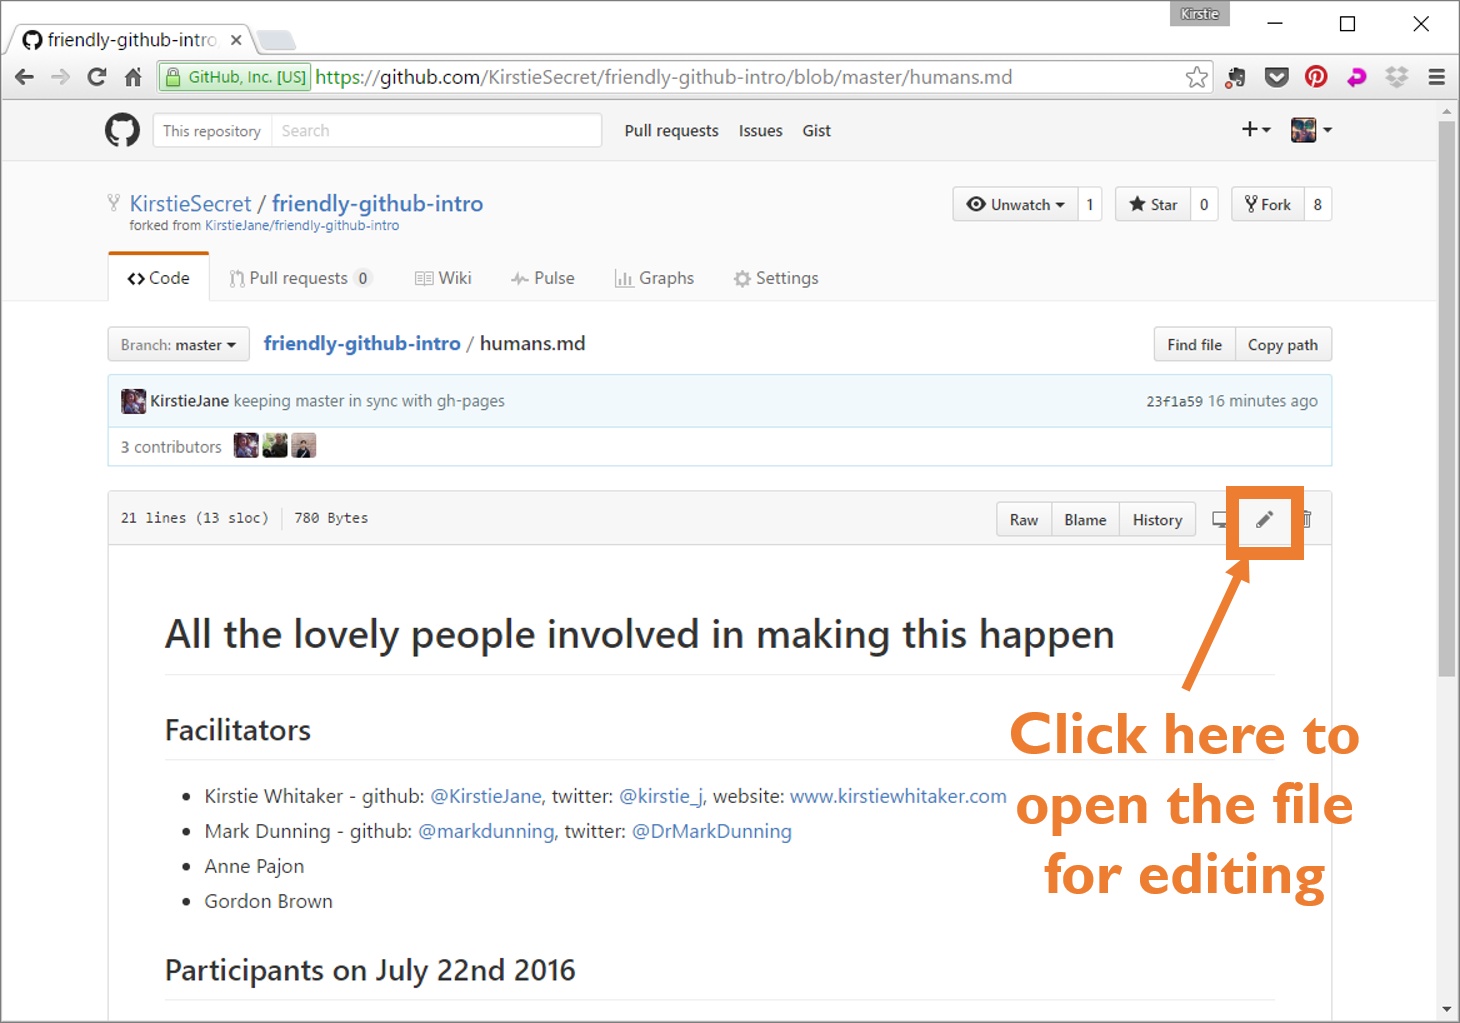
Task: Switch to the Code tab
Action: [x=158, y=278]
